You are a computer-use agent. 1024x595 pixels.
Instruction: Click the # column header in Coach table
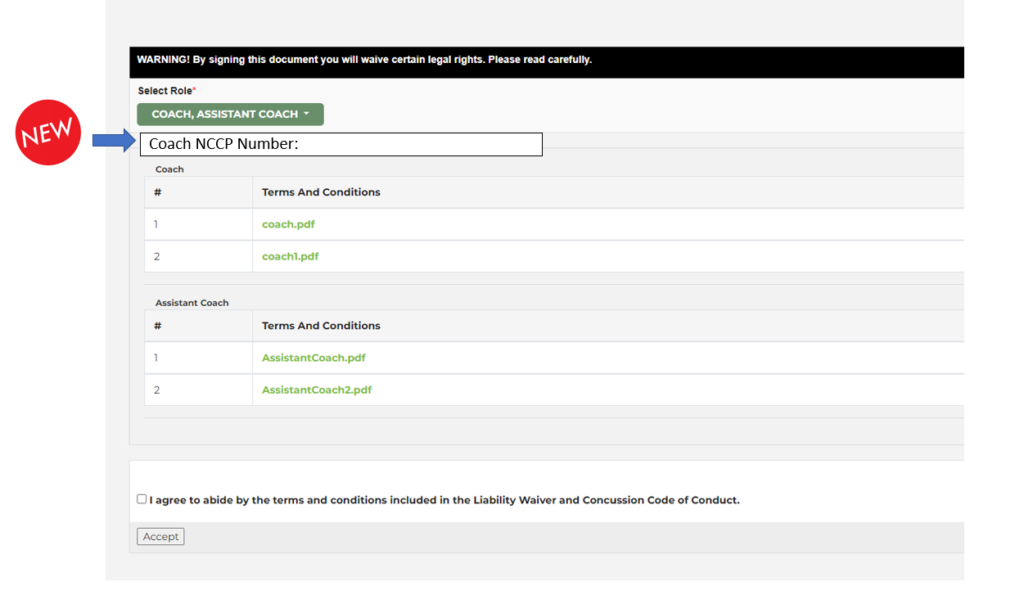158,192
